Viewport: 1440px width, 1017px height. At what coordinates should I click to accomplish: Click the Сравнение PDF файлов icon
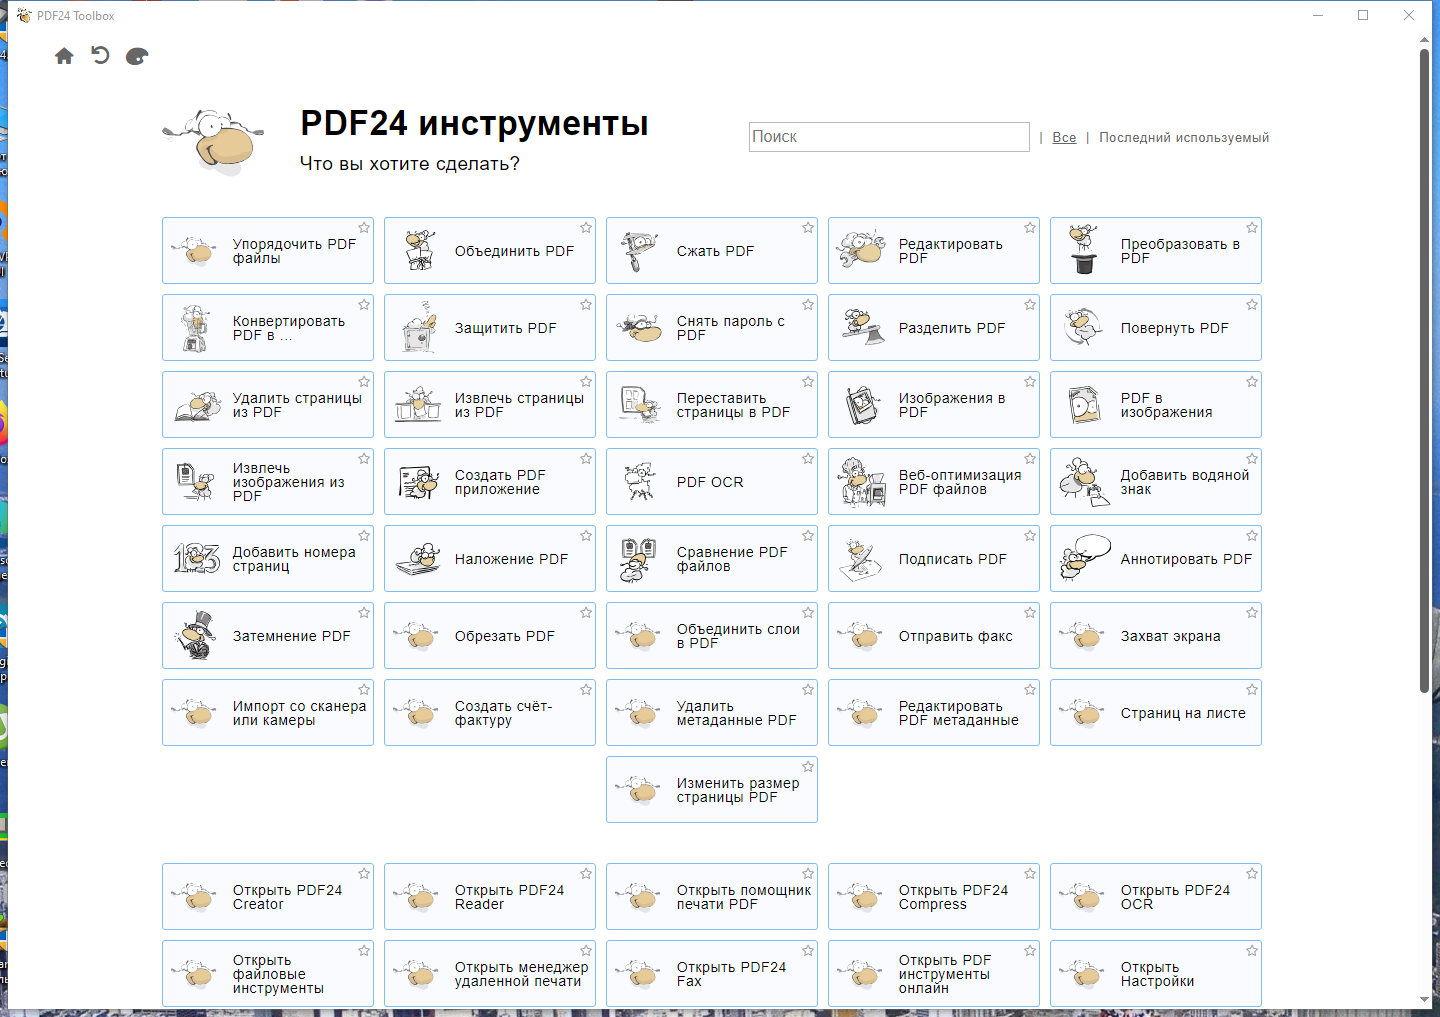(x=638, y=559)
